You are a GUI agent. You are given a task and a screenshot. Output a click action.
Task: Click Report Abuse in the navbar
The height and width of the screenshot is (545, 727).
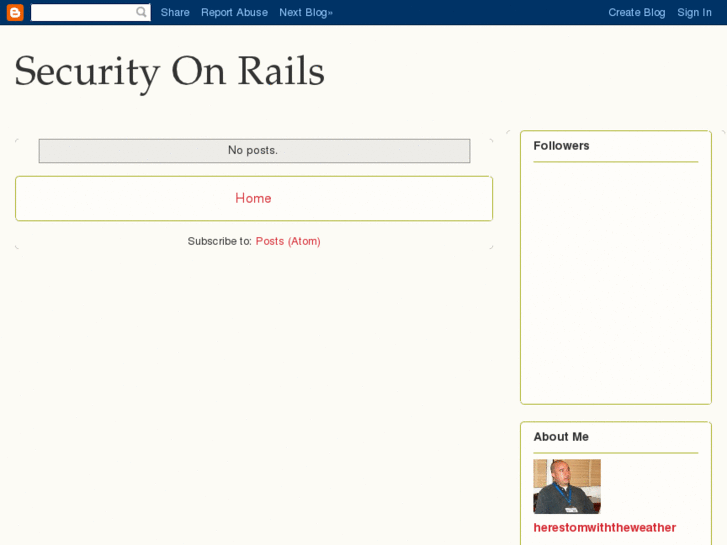[x=234, y=13]
